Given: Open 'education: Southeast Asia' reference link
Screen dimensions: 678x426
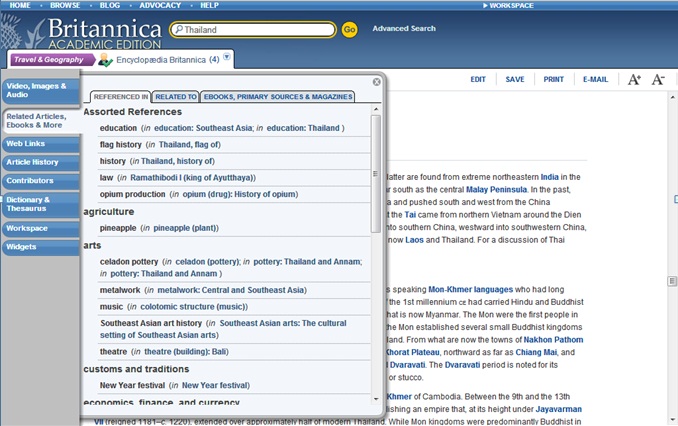Looking at the screenshot, I should click(x=203, y=128).
